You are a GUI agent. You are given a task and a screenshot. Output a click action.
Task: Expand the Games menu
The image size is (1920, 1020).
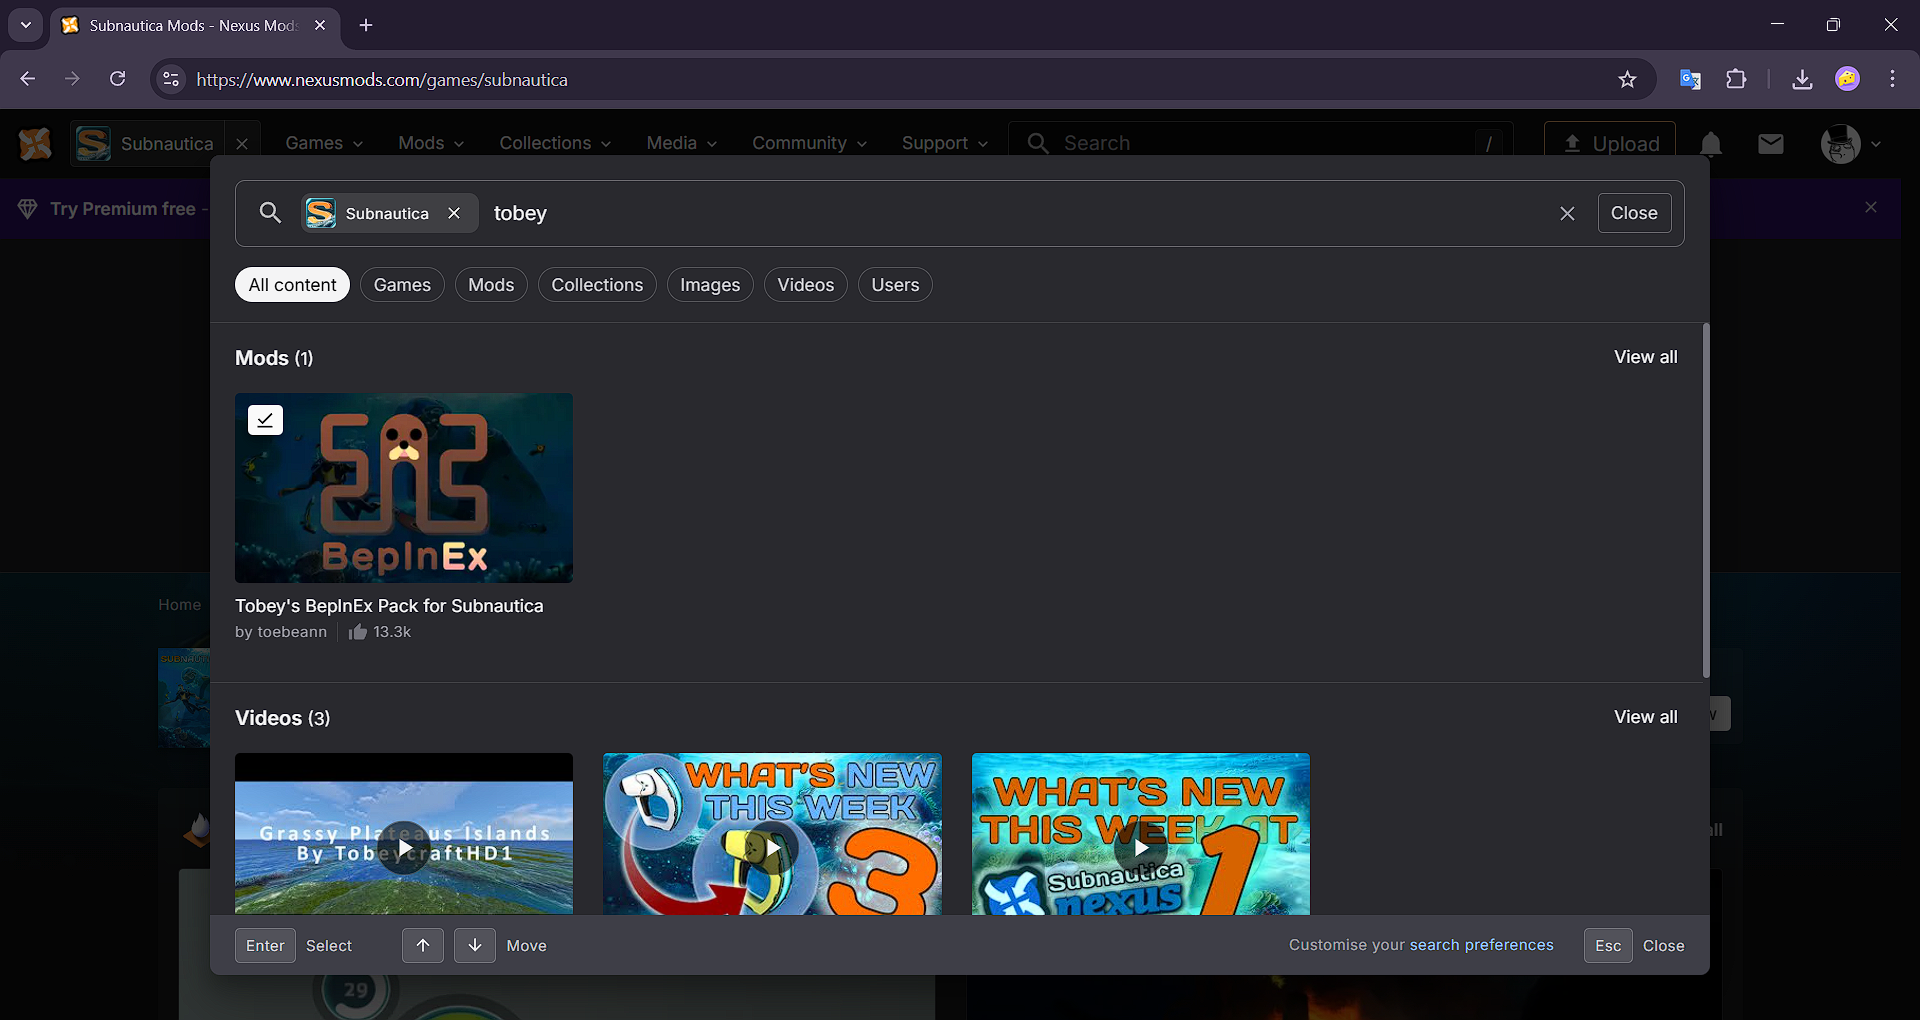tap(324, 143)
